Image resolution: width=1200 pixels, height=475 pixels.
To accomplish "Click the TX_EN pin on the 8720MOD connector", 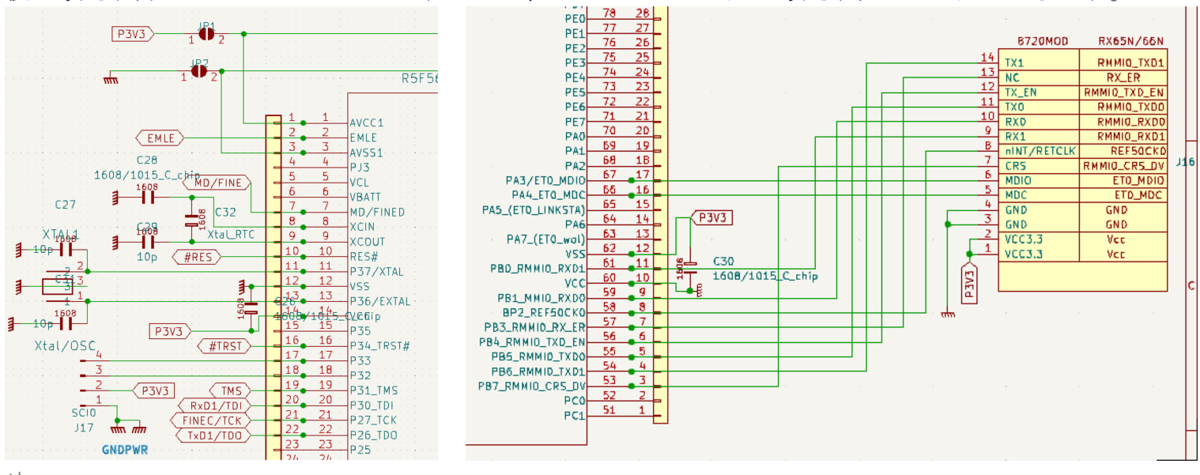I will point(1020,91).
